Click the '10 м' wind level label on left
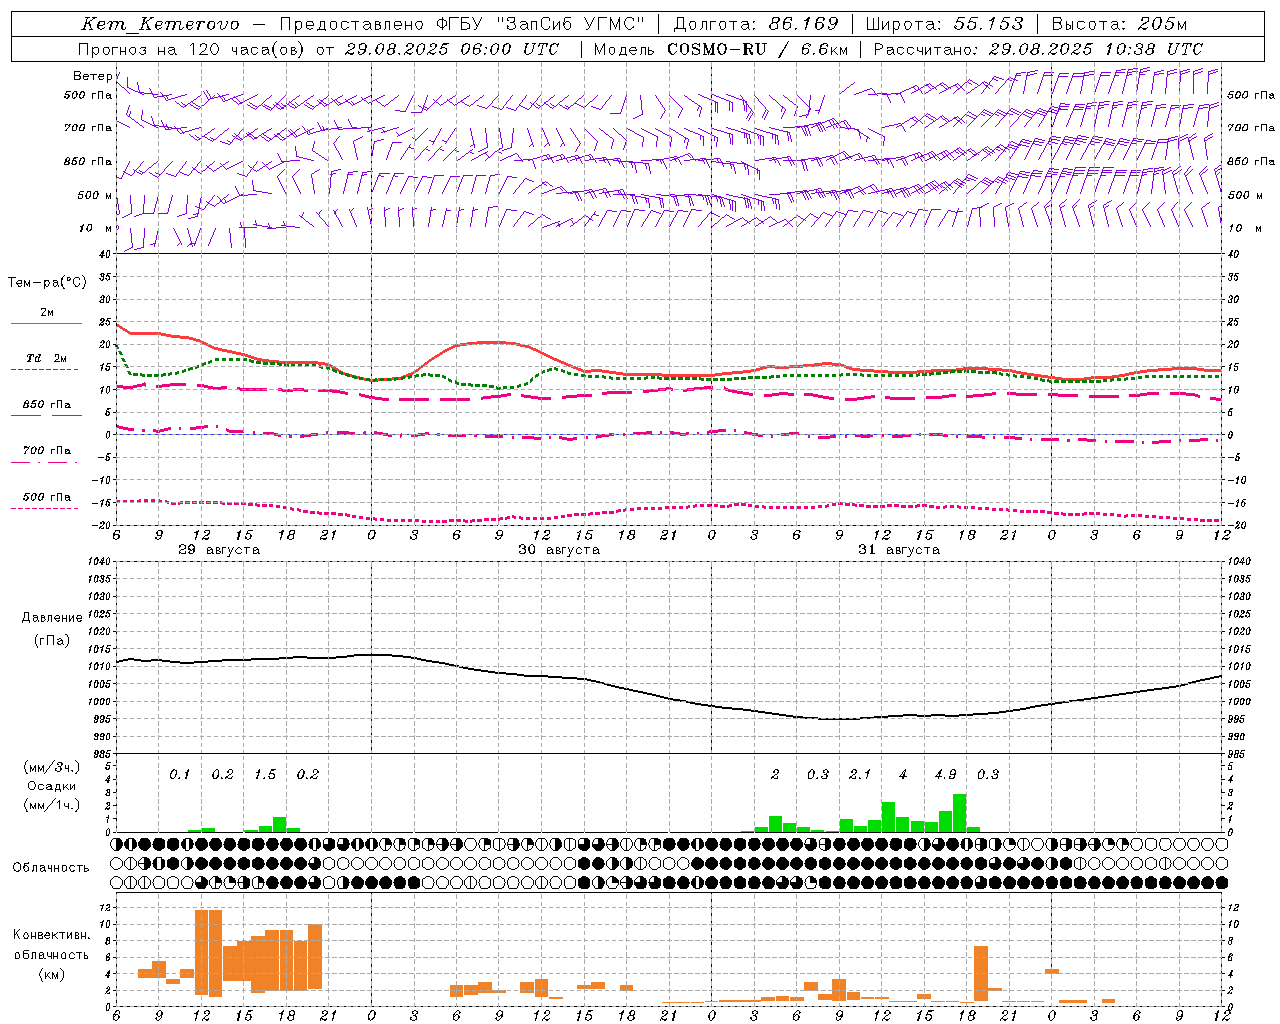Screen dimensions: 1280x1024 (x=95, y=228)
